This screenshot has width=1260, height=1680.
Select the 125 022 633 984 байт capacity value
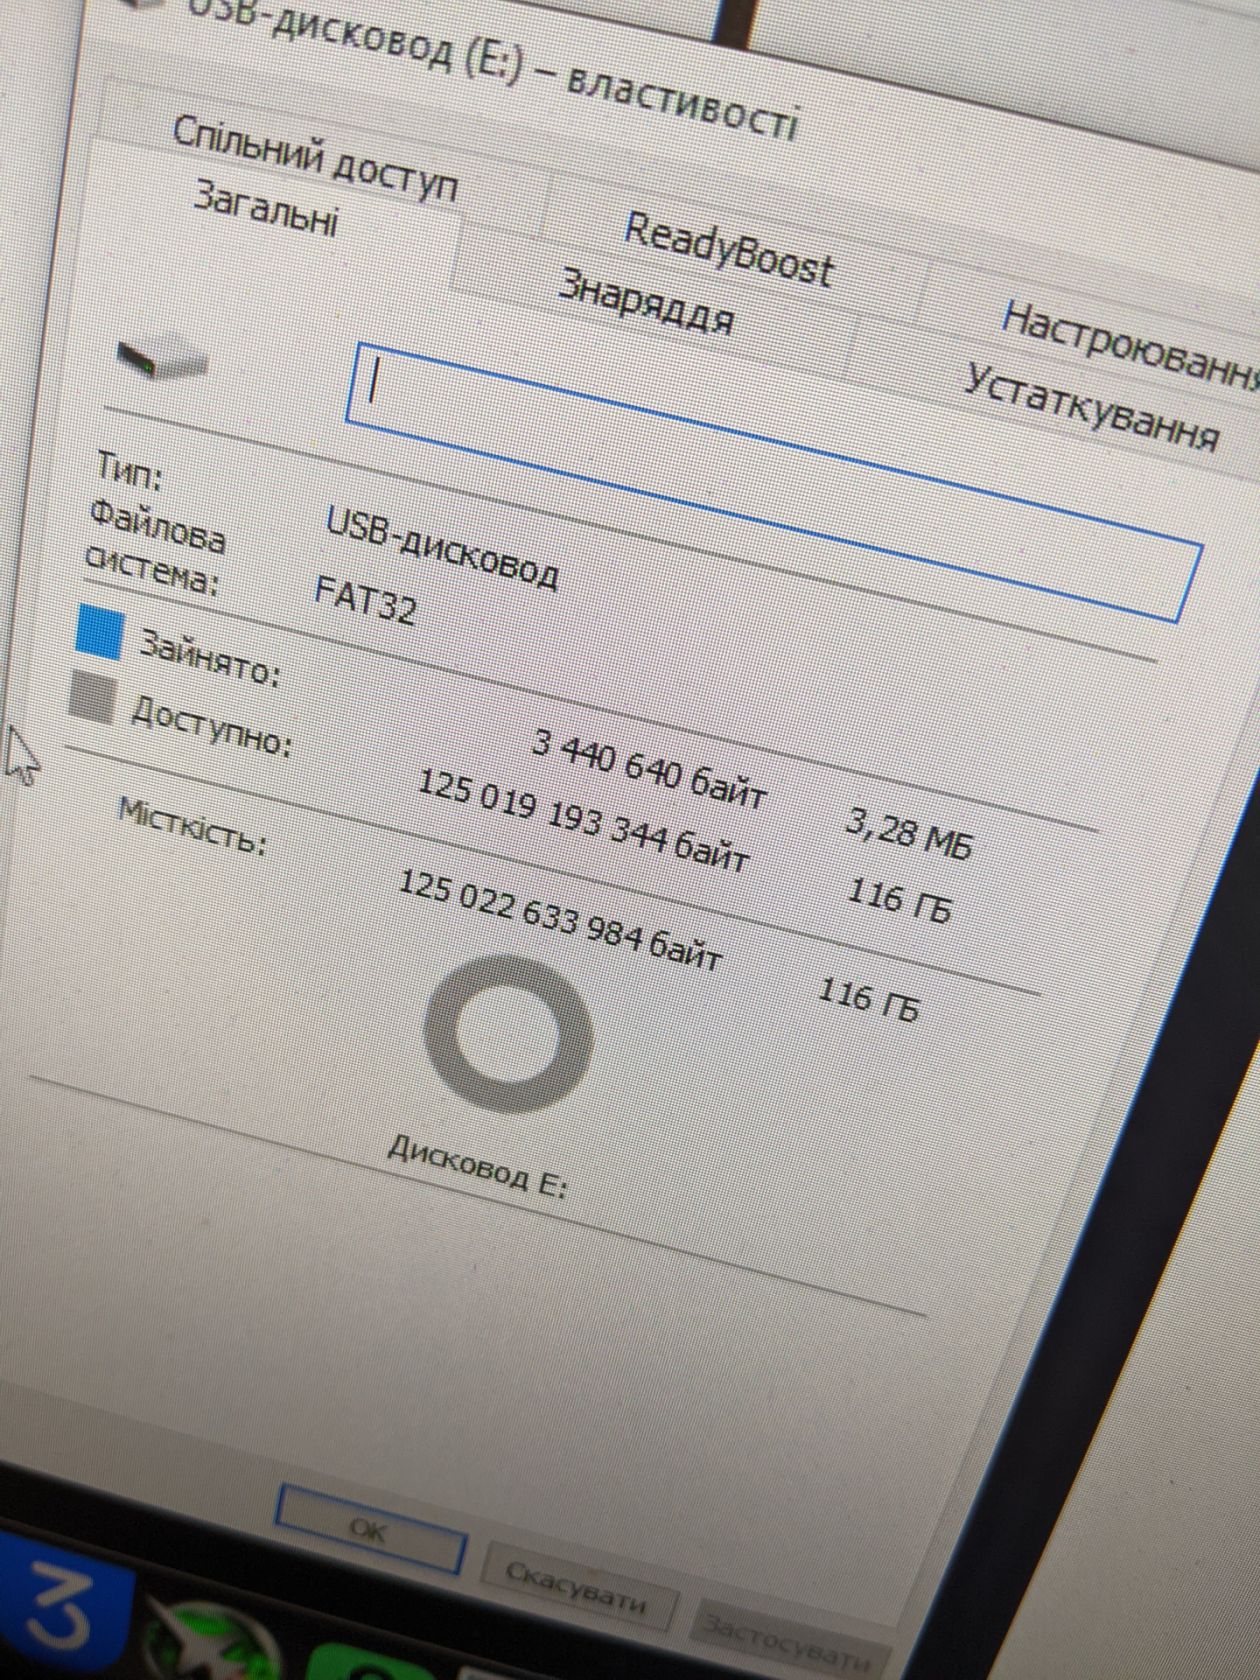560,919
